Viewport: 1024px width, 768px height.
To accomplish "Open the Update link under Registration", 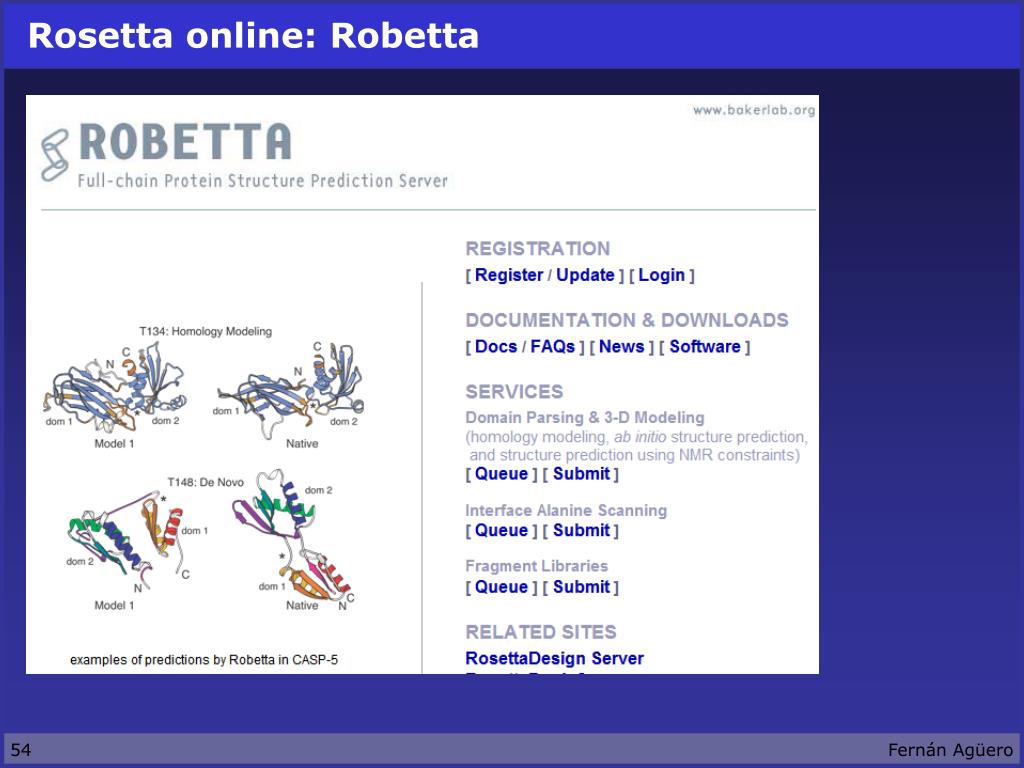I will click(x=585, y=275).
